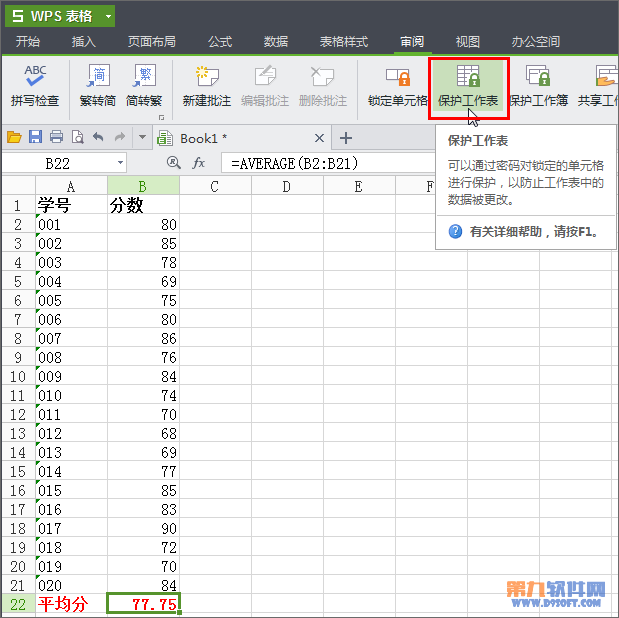Click the select-all corner of the grid
This screenshot has height=618, width=619.
19,186
